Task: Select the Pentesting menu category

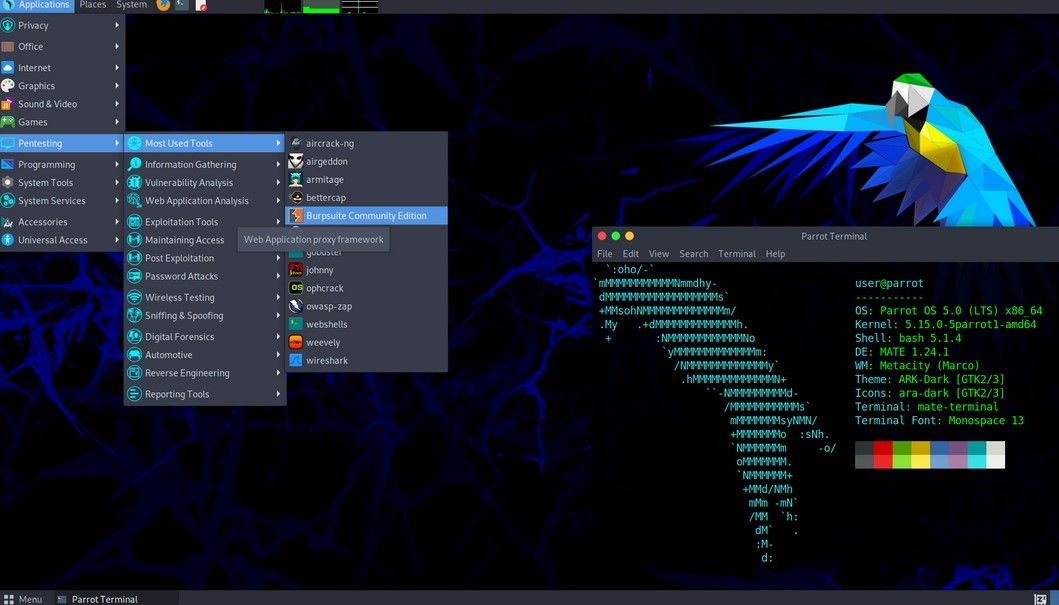Action: [63, 143]
